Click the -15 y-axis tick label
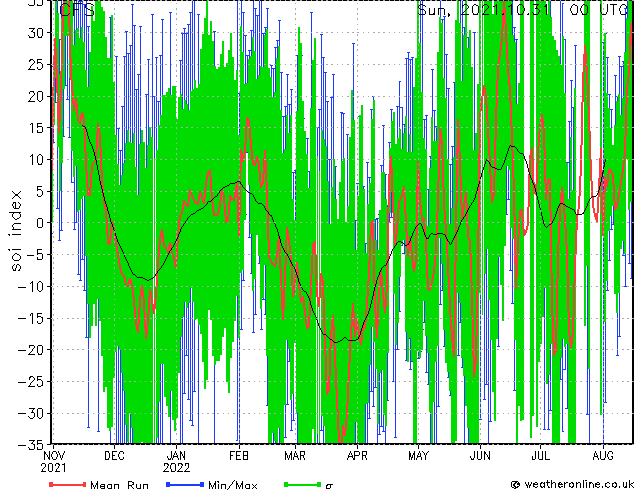The image size is (634, 490). [30, 318]
